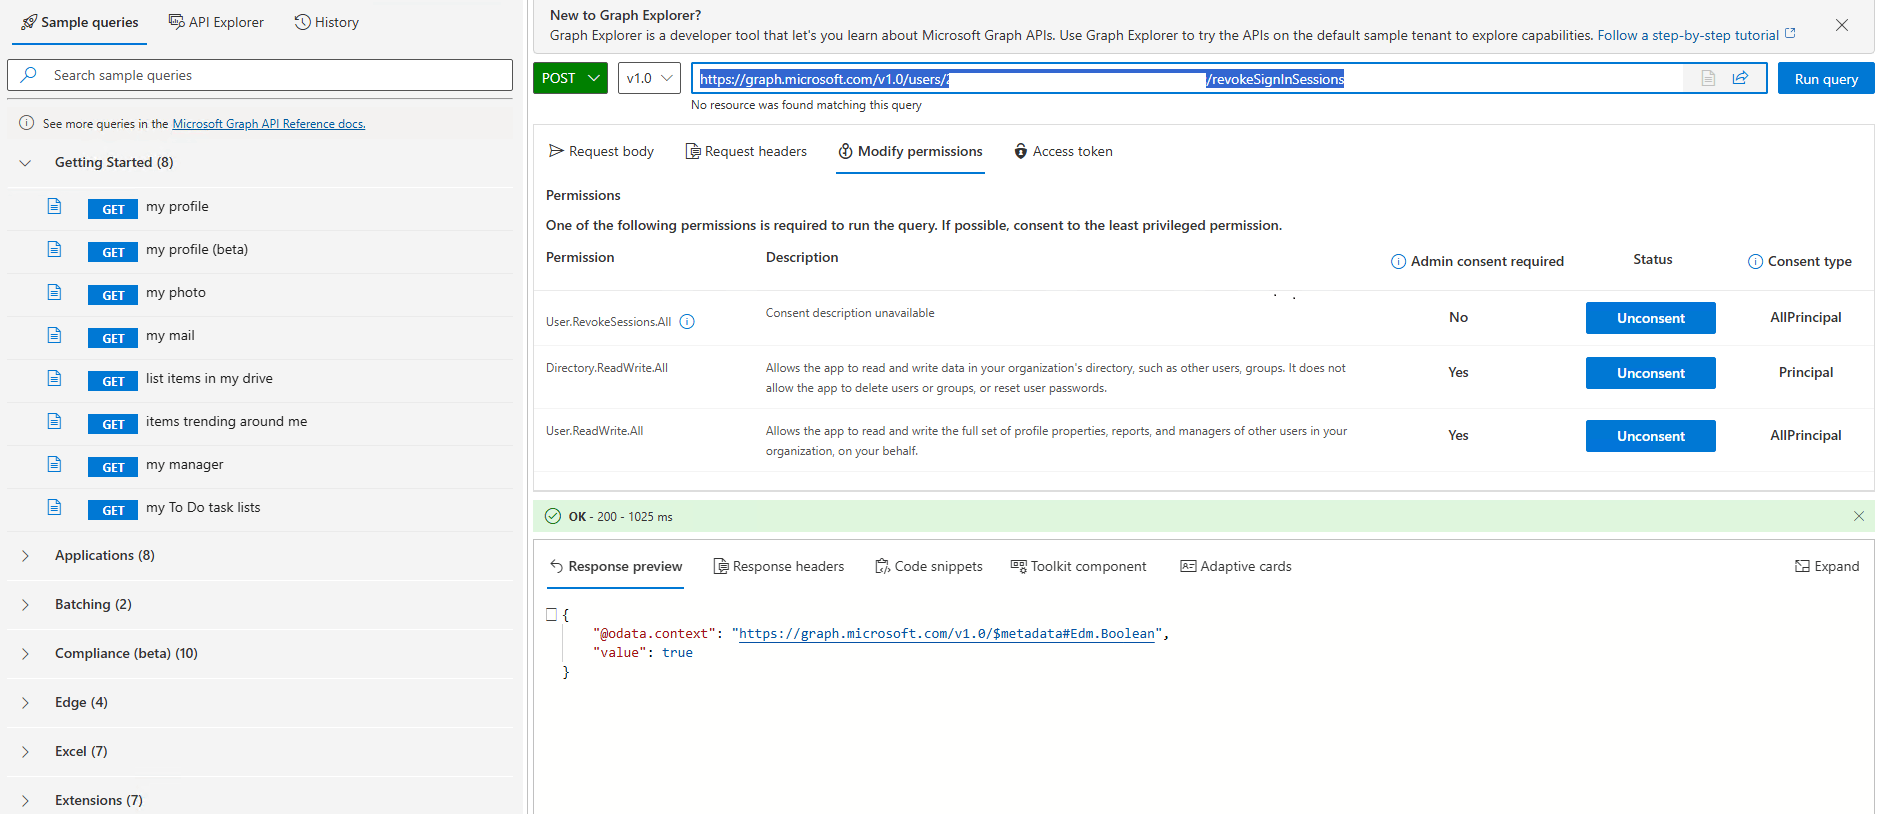Screen dimensions: 1888x814
Task: Select the 'list items in my drive' query
Action: (209, 378)
